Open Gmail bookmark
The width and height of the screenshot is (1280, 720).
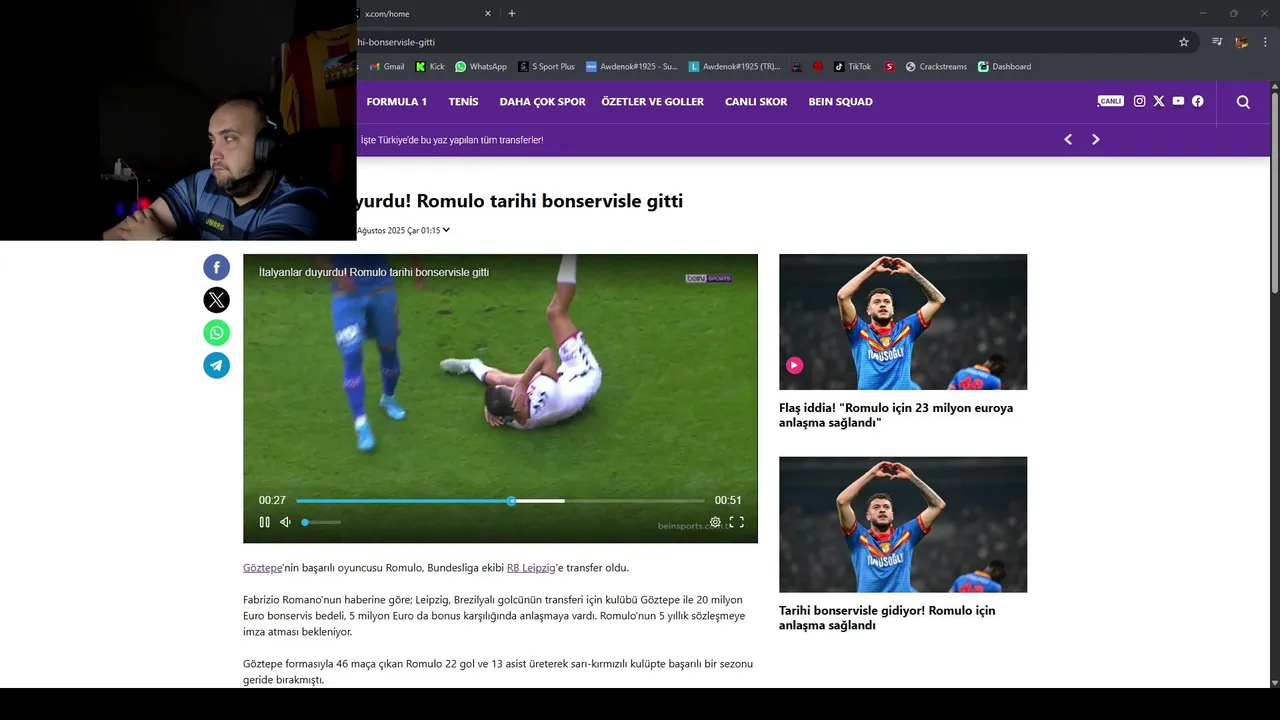point(387,66)
